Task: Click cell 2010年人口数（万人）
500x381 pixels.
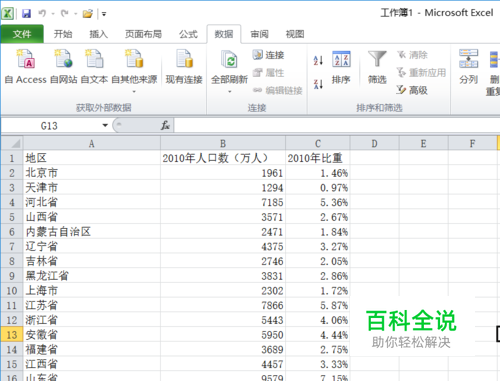Action: [223, 158]
